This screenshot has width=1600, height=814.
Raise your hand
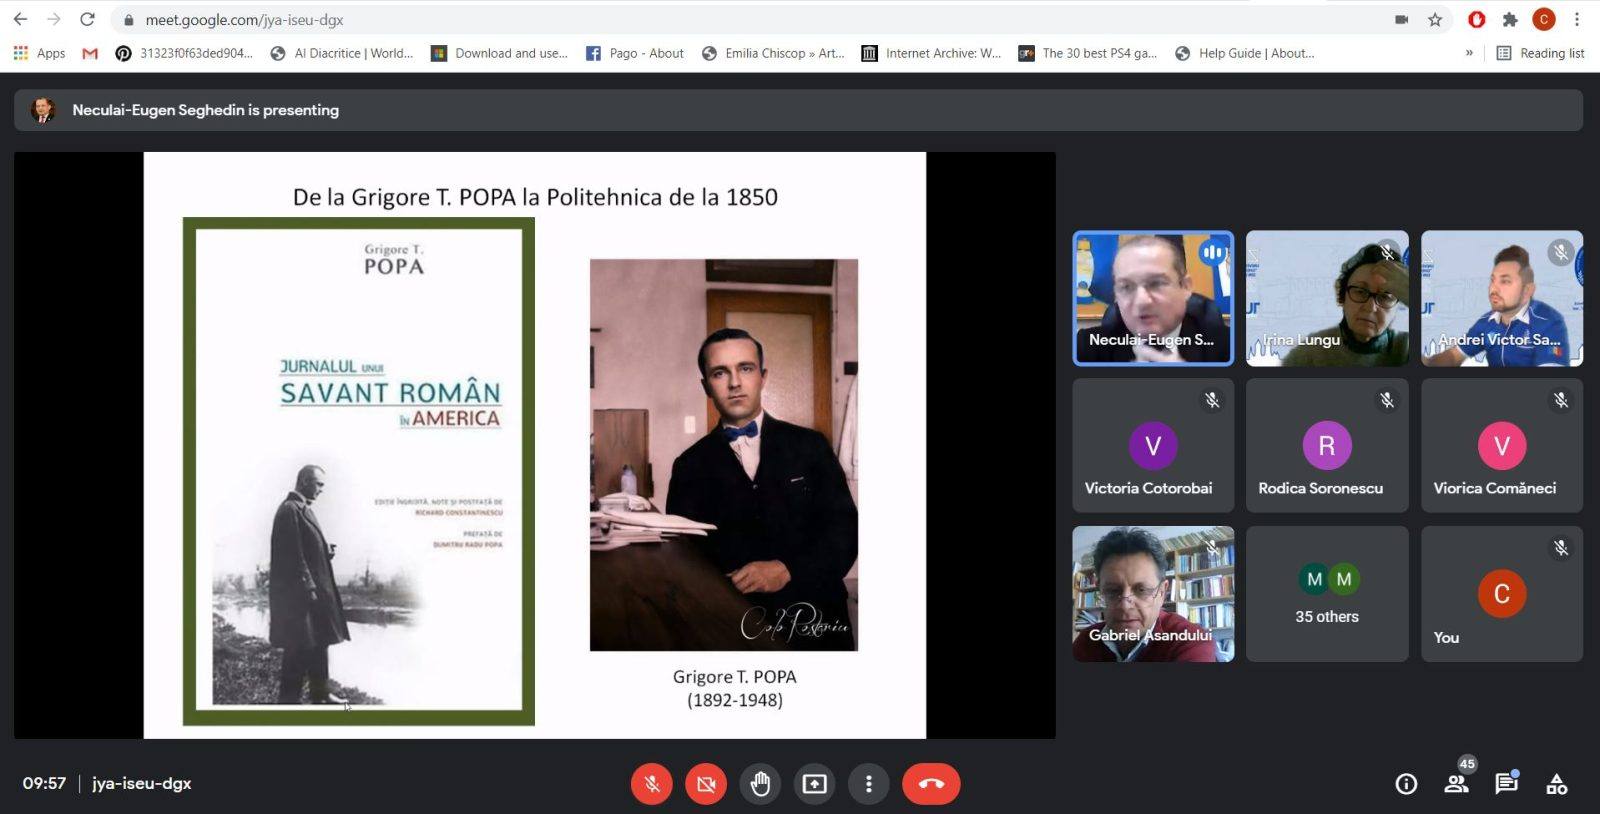pos(761,784)
